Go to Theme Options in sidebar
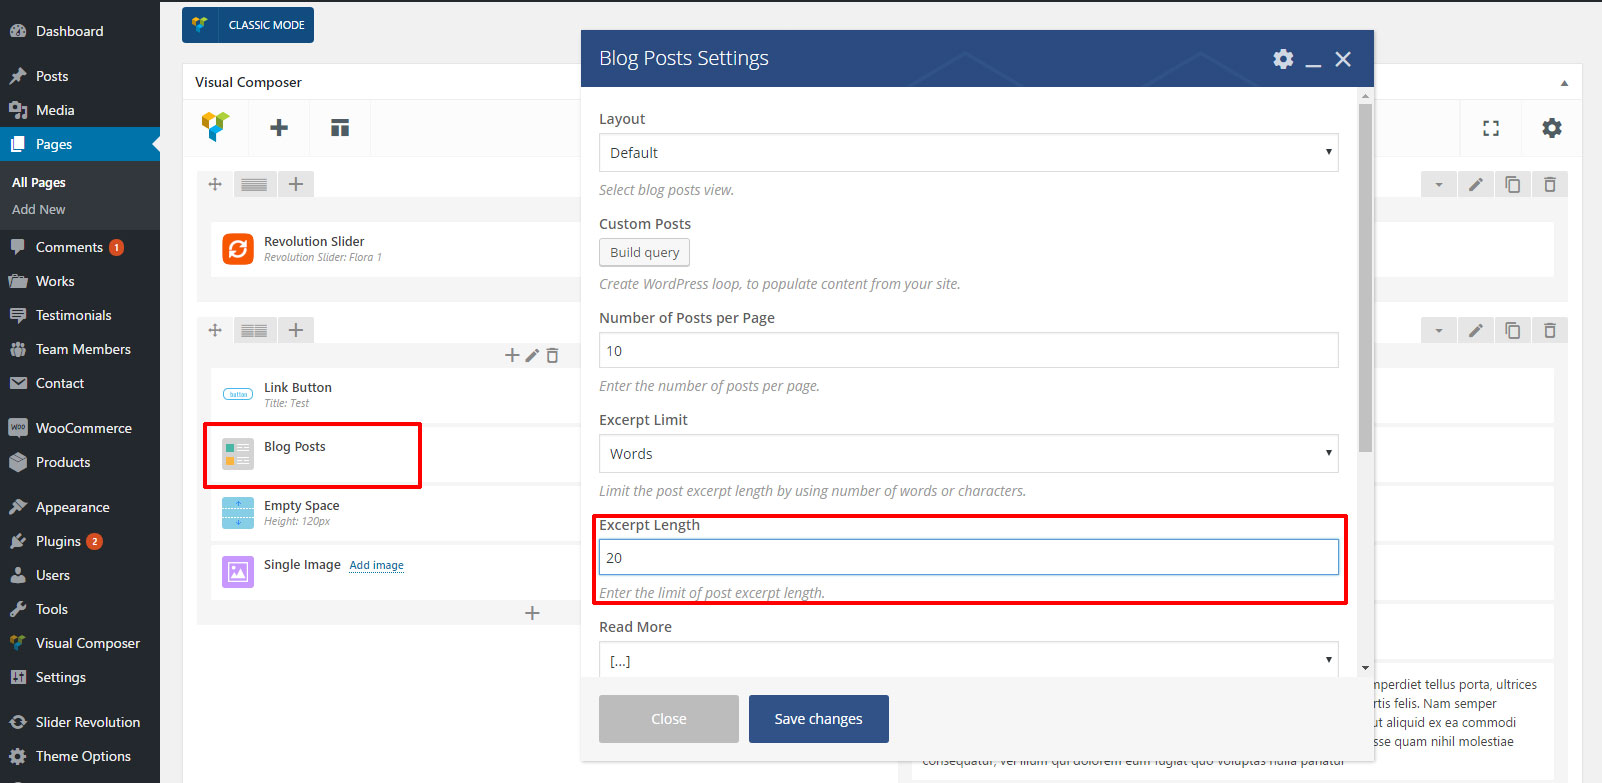 coord(83,756)
